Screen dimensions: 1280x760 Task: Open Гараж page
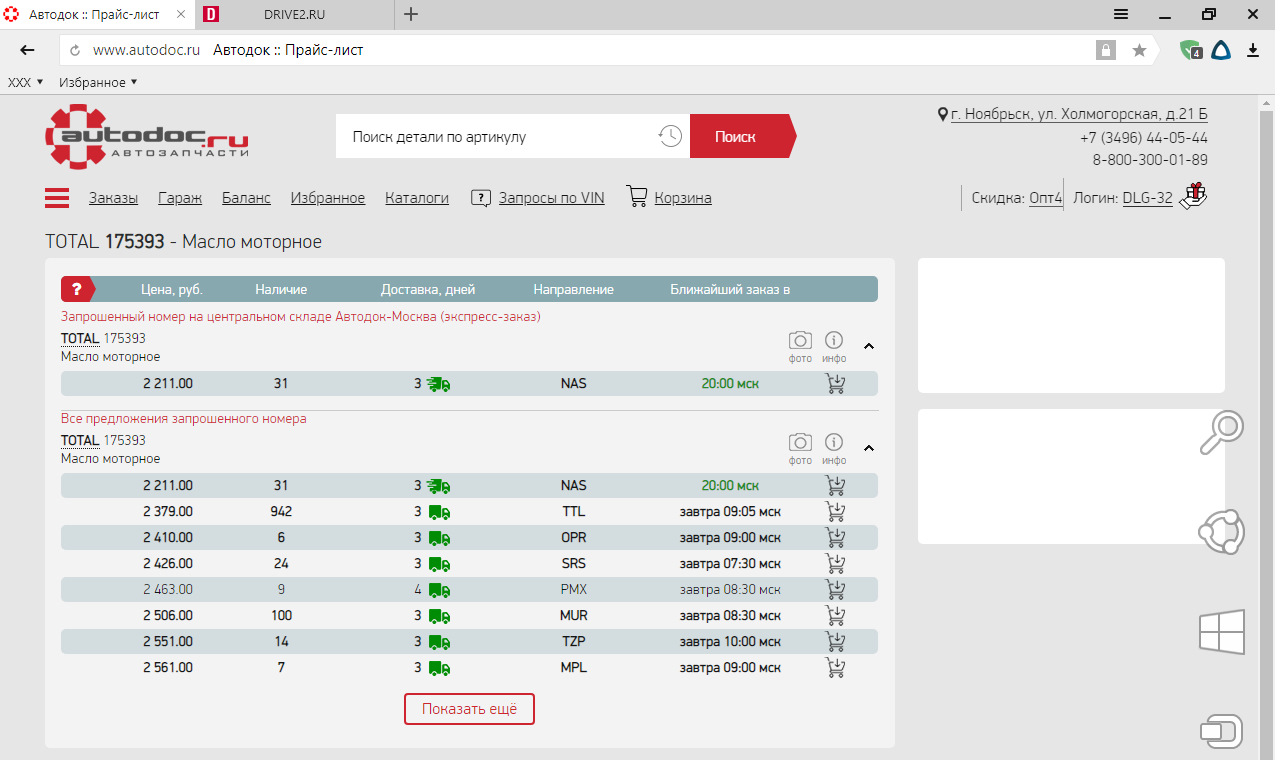click(x=180, y=198)
